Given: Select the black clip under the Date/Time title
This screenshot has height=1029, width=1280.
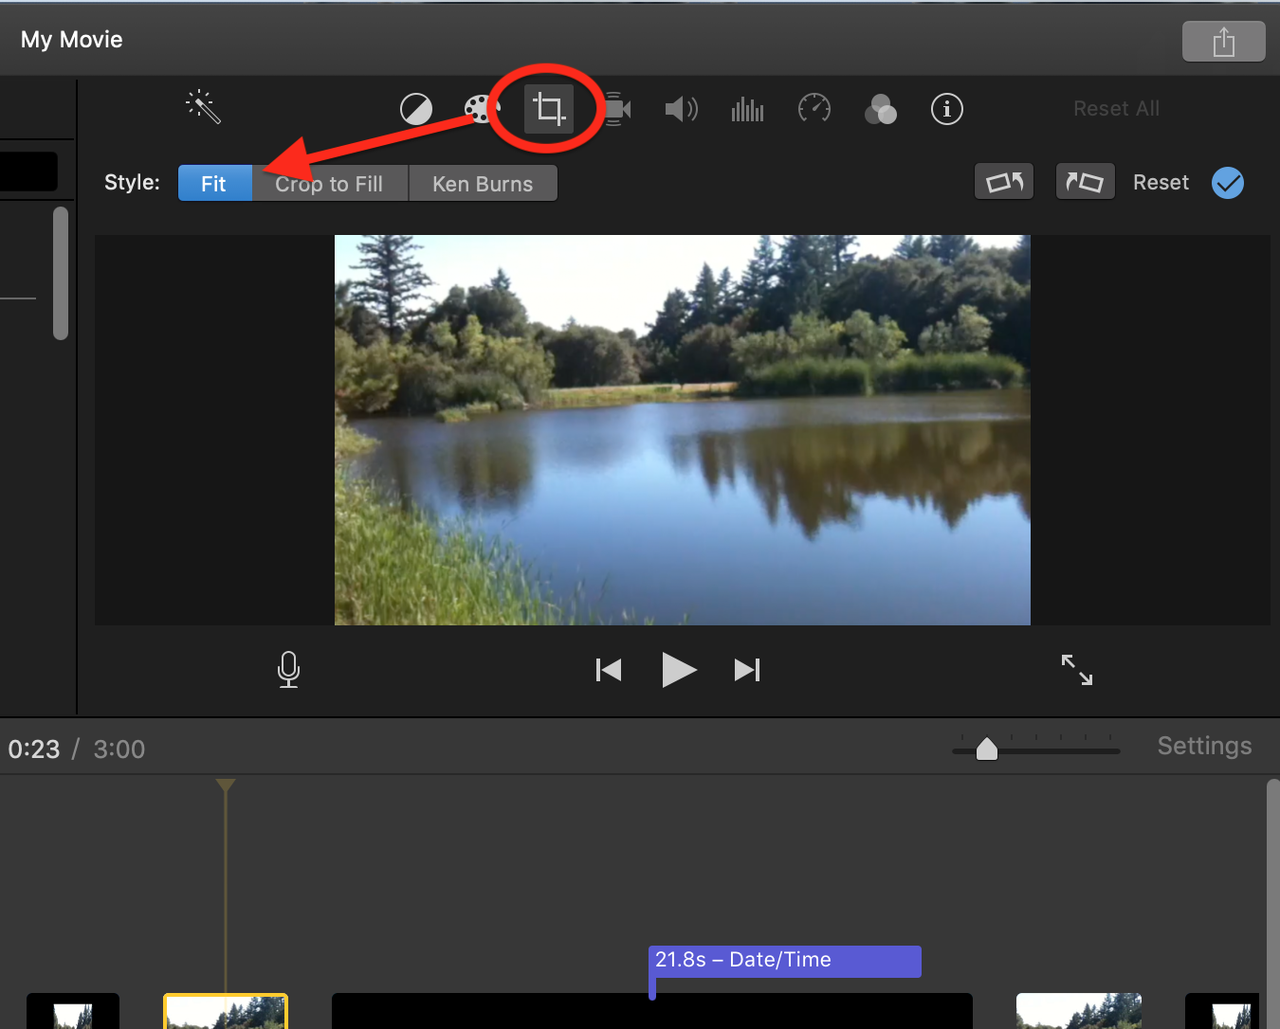Looking at the screenshot, I should click(652, 1011).
